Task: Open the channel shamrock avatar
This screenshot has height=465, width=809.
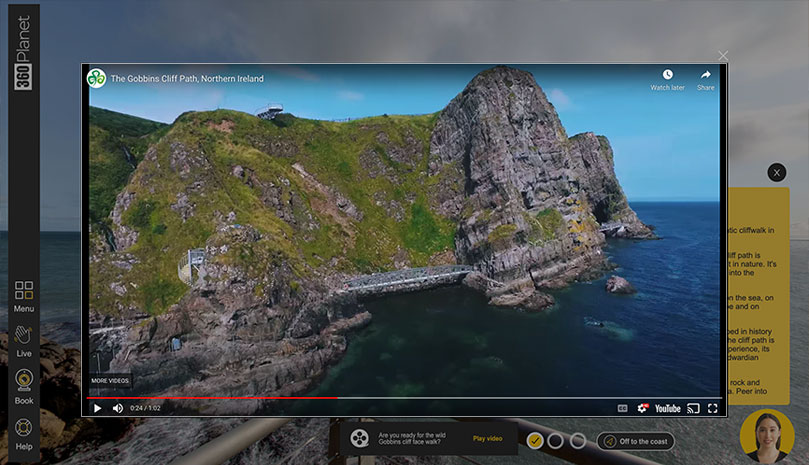Action: (96, 78)
